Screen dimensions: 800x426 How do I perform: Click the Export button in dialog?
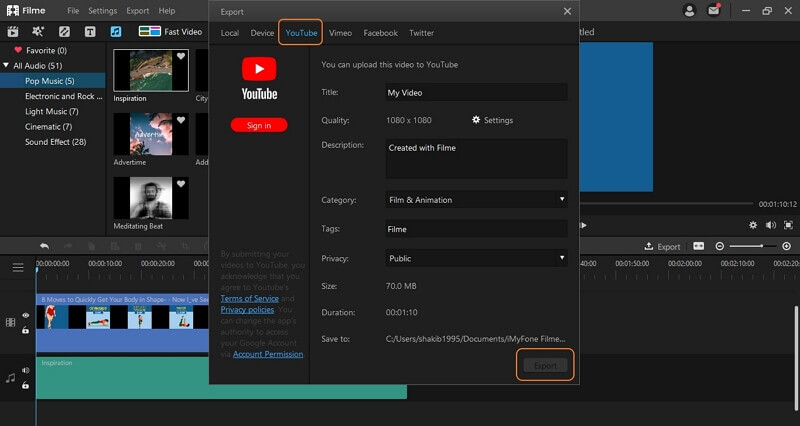coord(545,365)
